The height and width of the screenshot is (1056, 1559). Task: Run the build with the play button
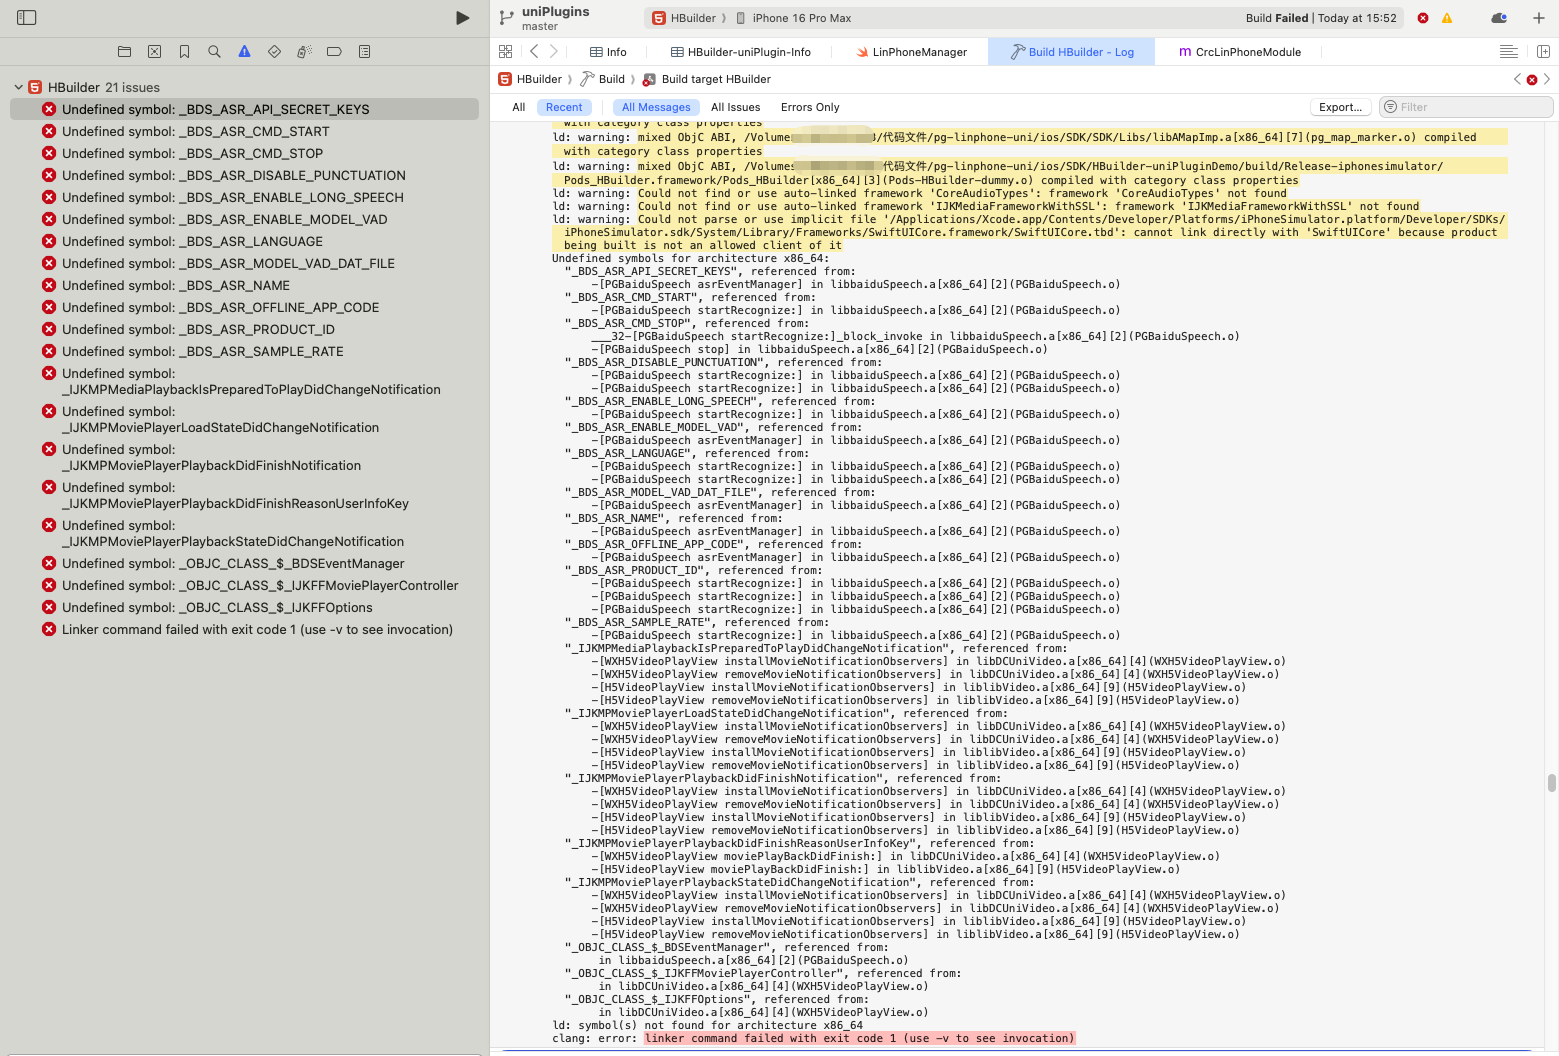(462, 18)
